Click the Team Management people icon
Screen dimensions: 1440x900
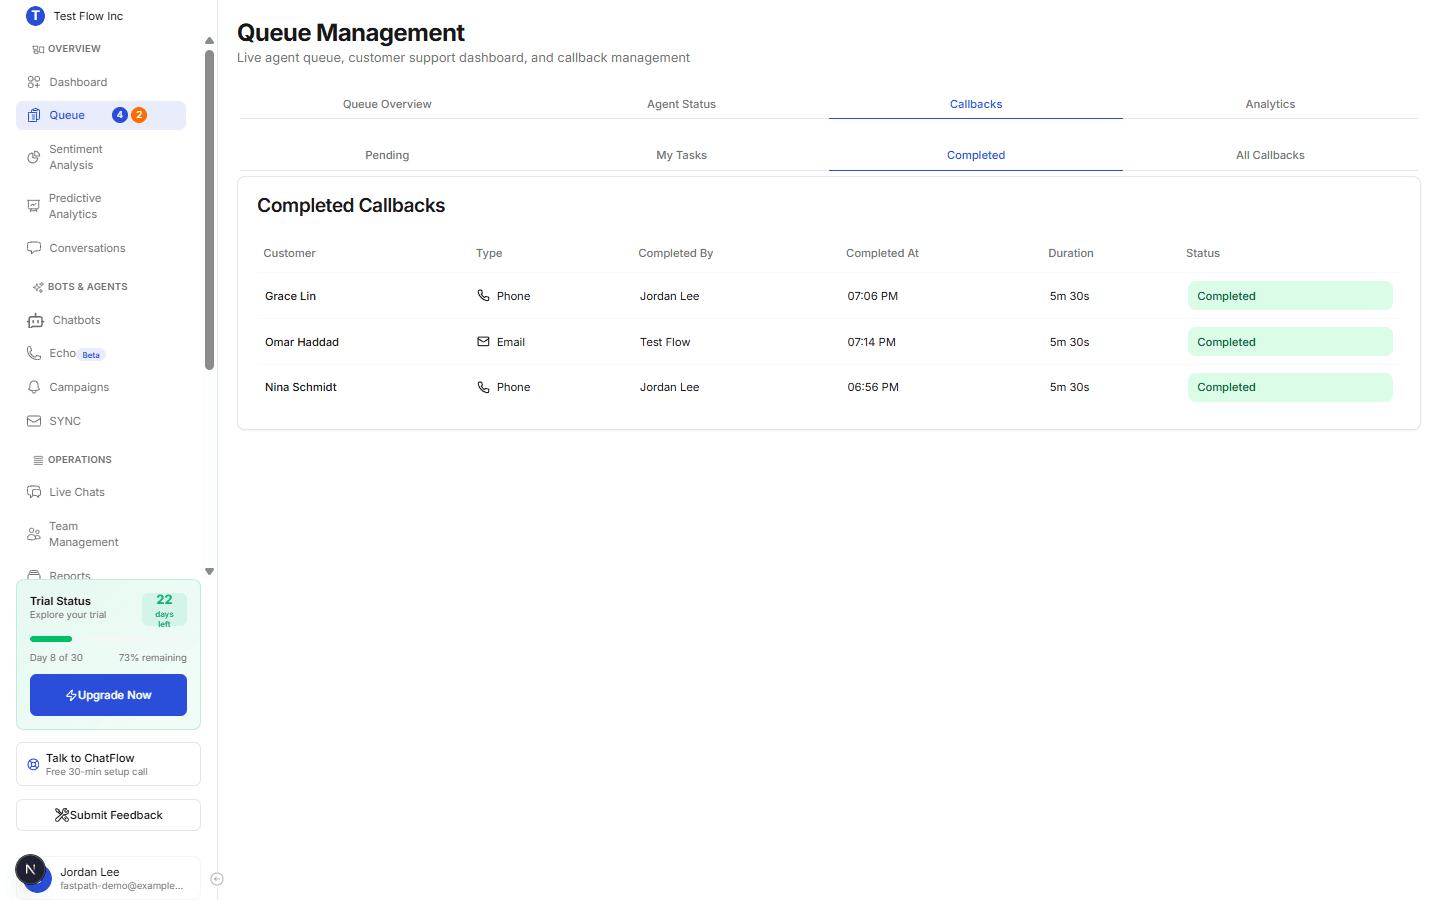(34, 534)
